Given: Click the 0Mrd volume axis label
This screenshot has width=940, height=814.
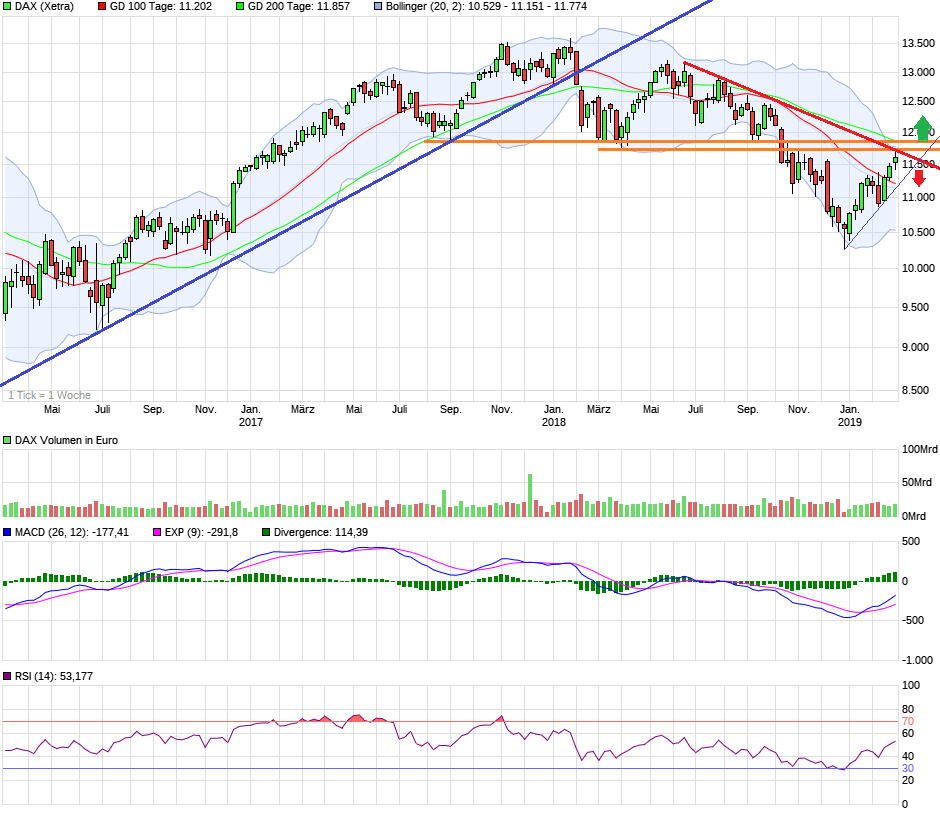Looking at the screenshot, I should click(x=914, y=516).
